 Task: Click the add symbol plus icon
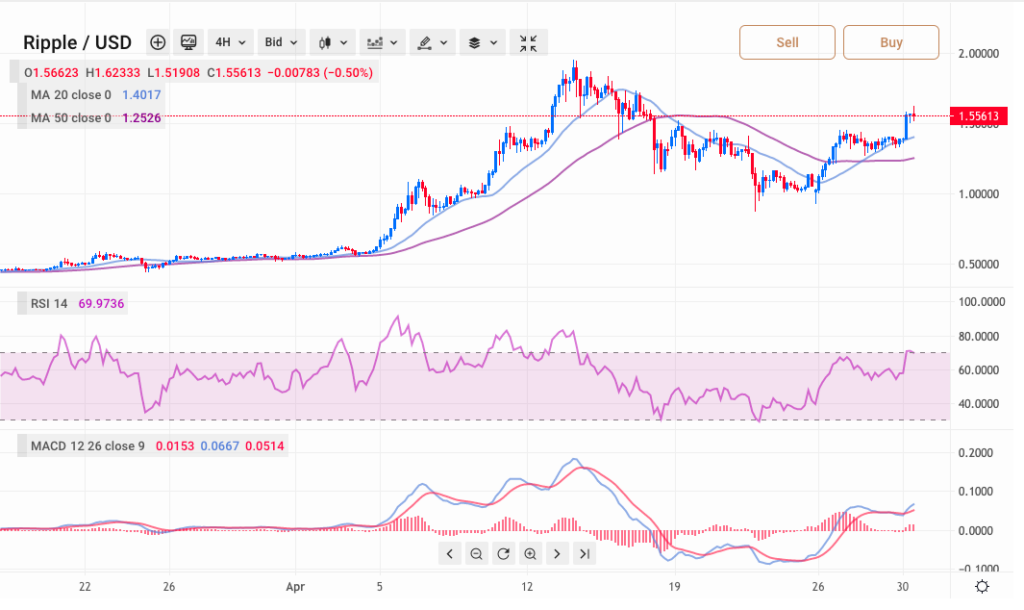pos(158,42)
